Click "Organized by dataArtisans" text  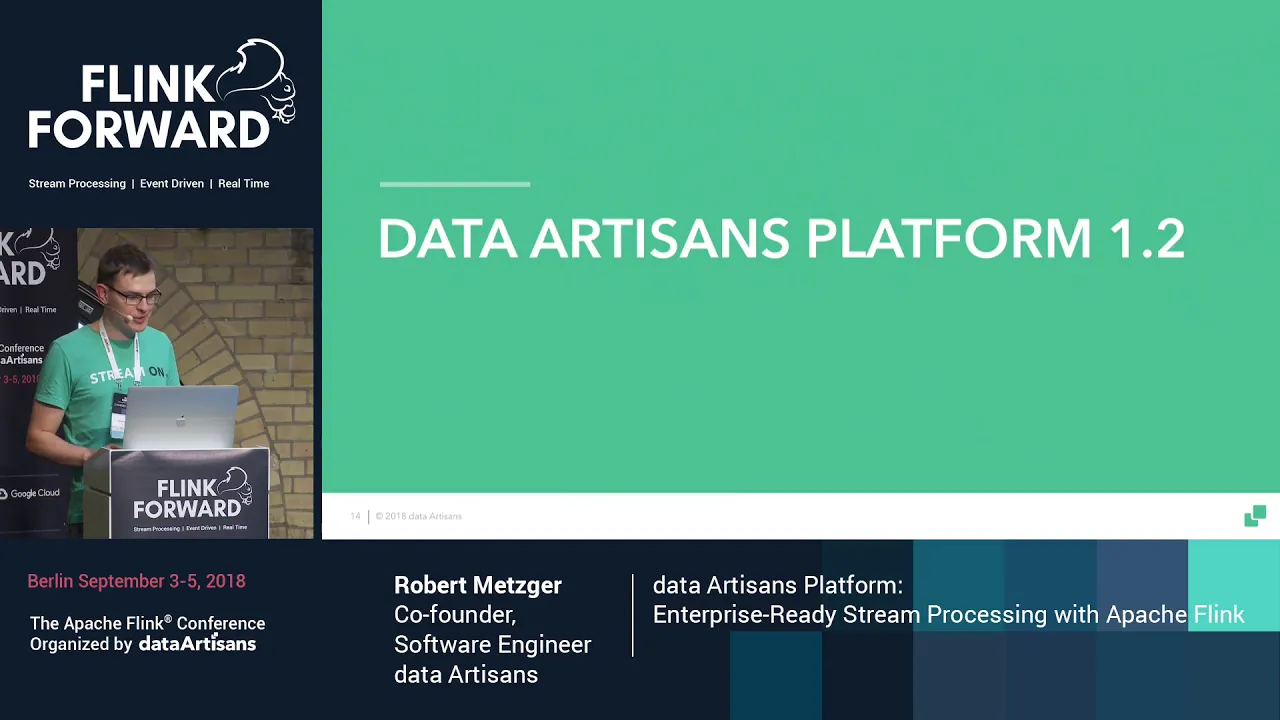143,644
